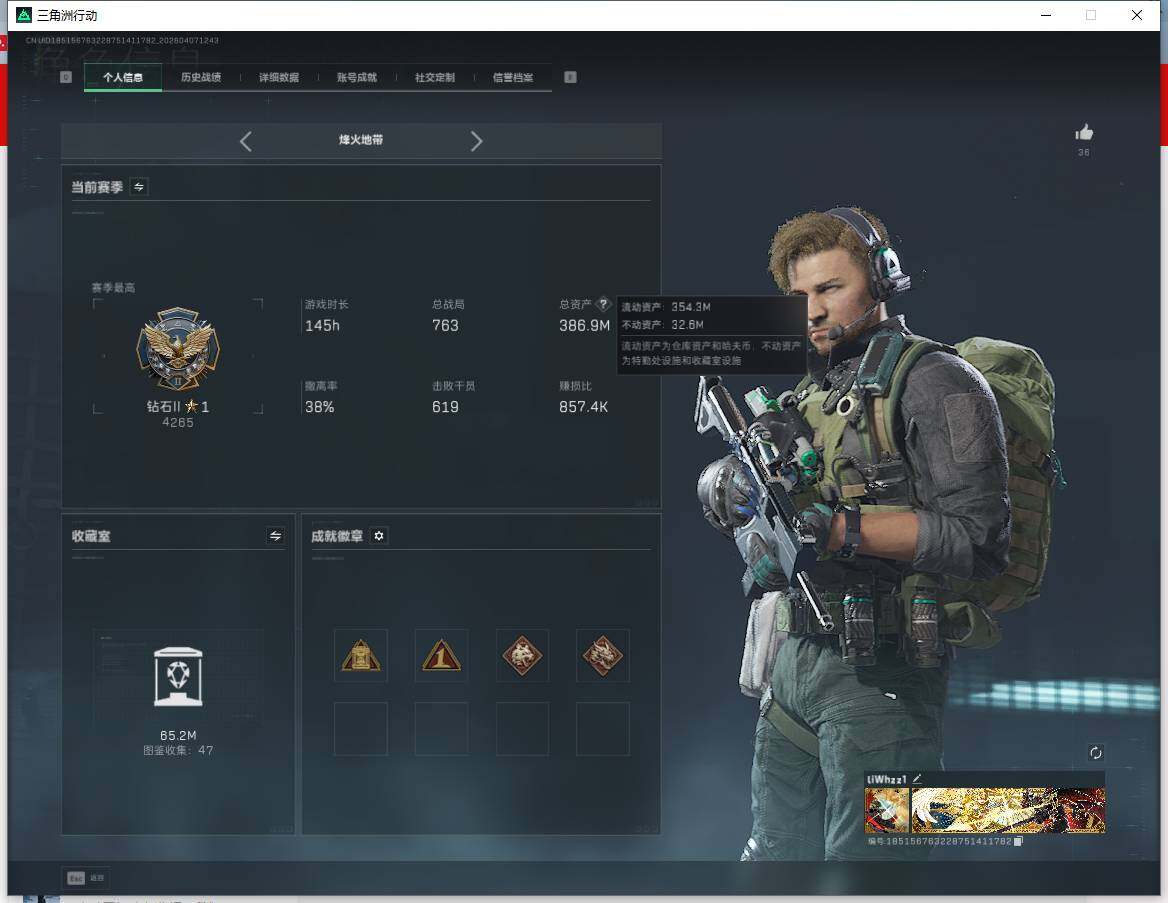Click the 总资产 question mark help icon
The image size is (1168, 903).
point(603,303)
